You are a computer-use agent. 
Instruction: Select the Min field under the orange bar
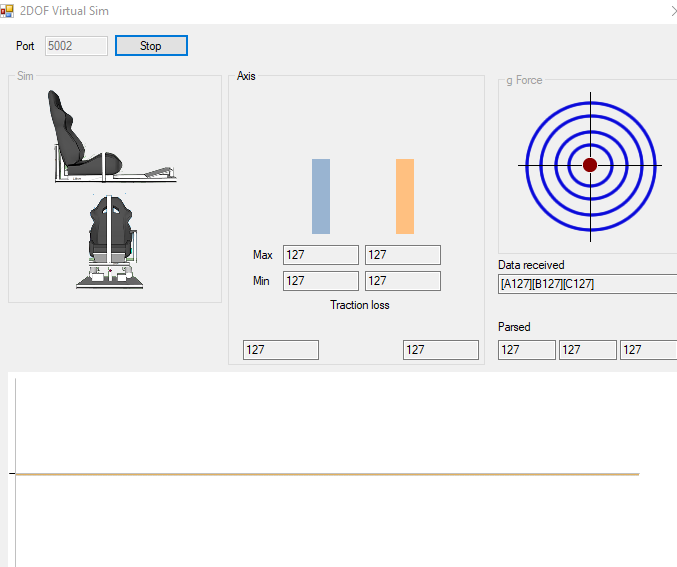point(403,281)
